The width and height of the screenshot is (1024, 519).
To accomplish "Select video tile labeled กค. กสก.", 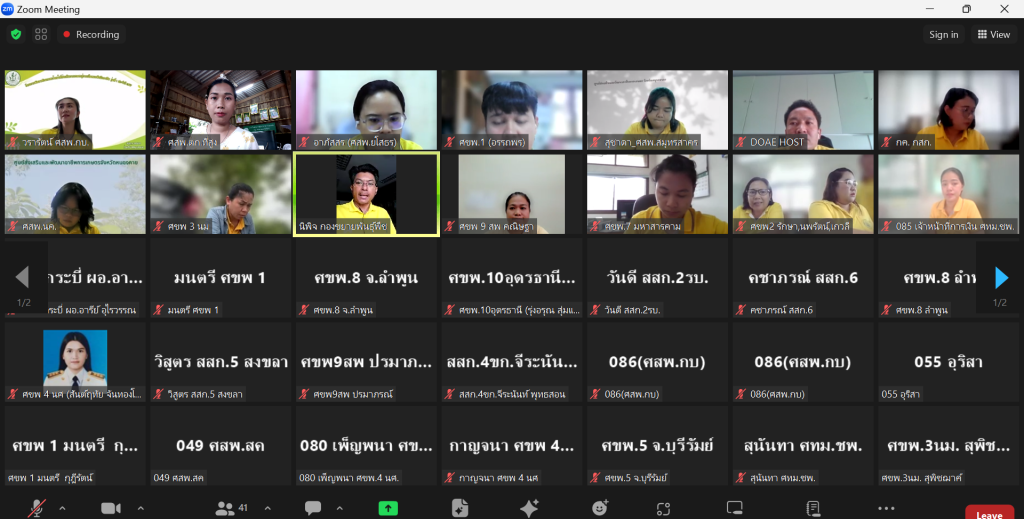I will click(x=948, y=110).
